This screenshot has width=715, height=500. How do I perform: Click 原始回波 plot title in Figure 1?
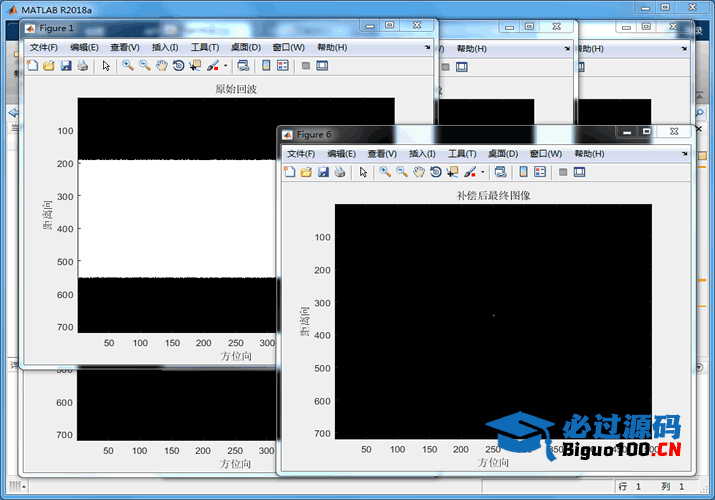pyautogui.click(x=236, y=89)
